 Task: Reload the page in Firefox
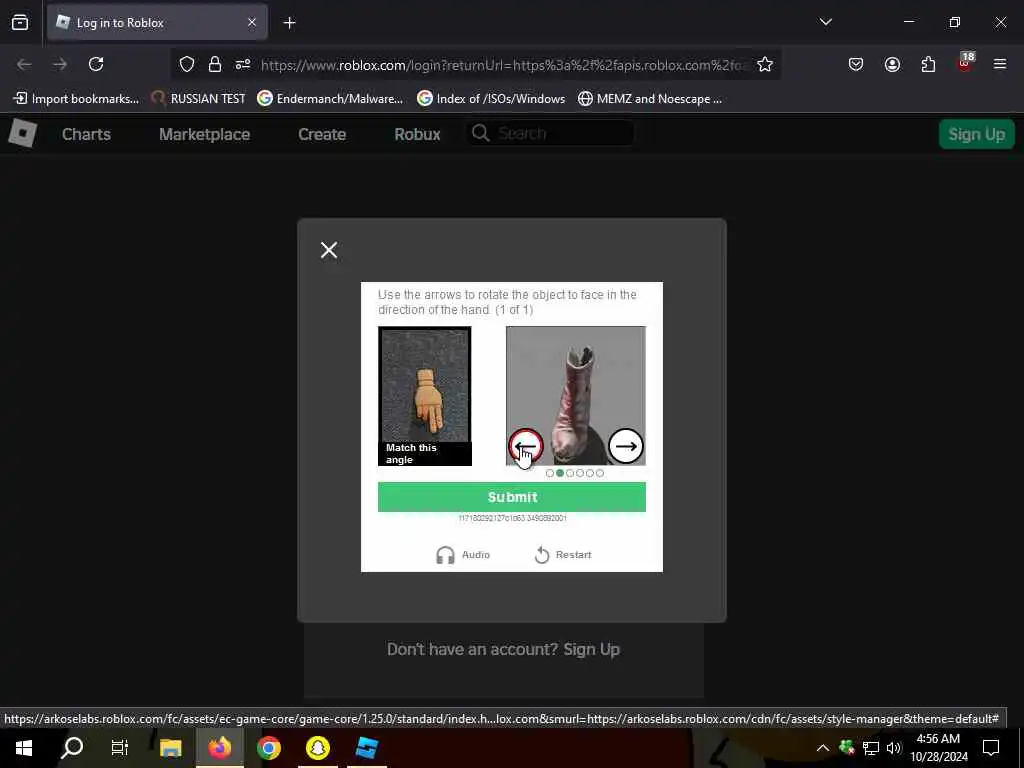(x=96, y=64)
